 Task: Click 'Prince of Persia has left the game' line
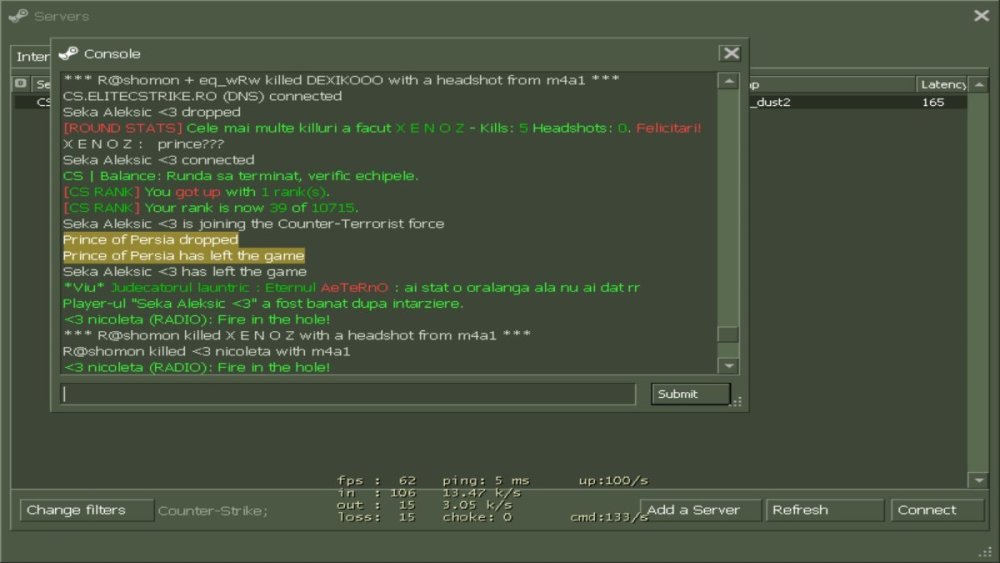184,256
